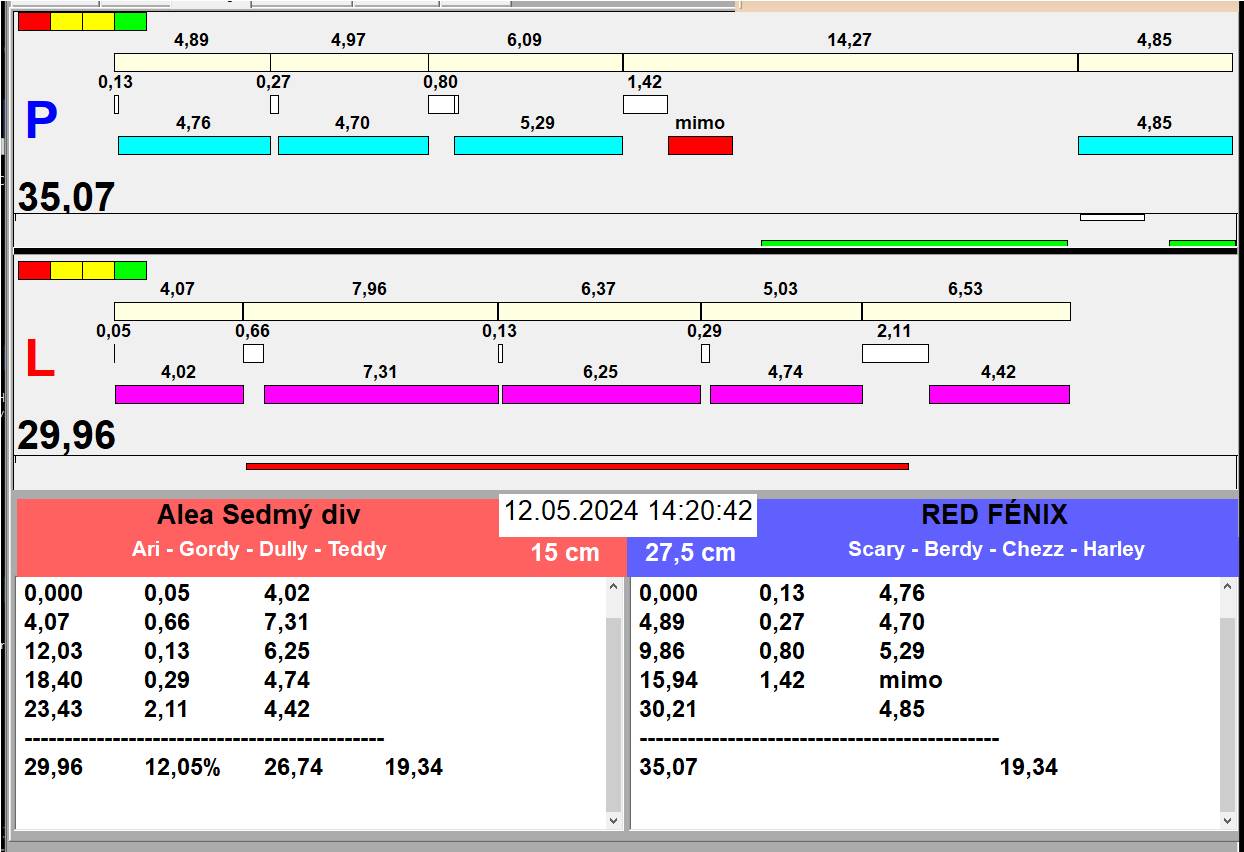1244x852 pixels.
Task: Click the date and time 12.05.2024 14:20:42
Action: click(628, 511)
